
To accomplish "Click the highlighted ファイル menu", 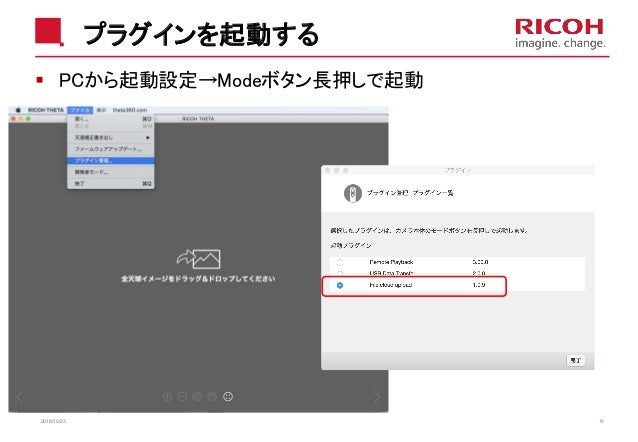I will point(80,110).
